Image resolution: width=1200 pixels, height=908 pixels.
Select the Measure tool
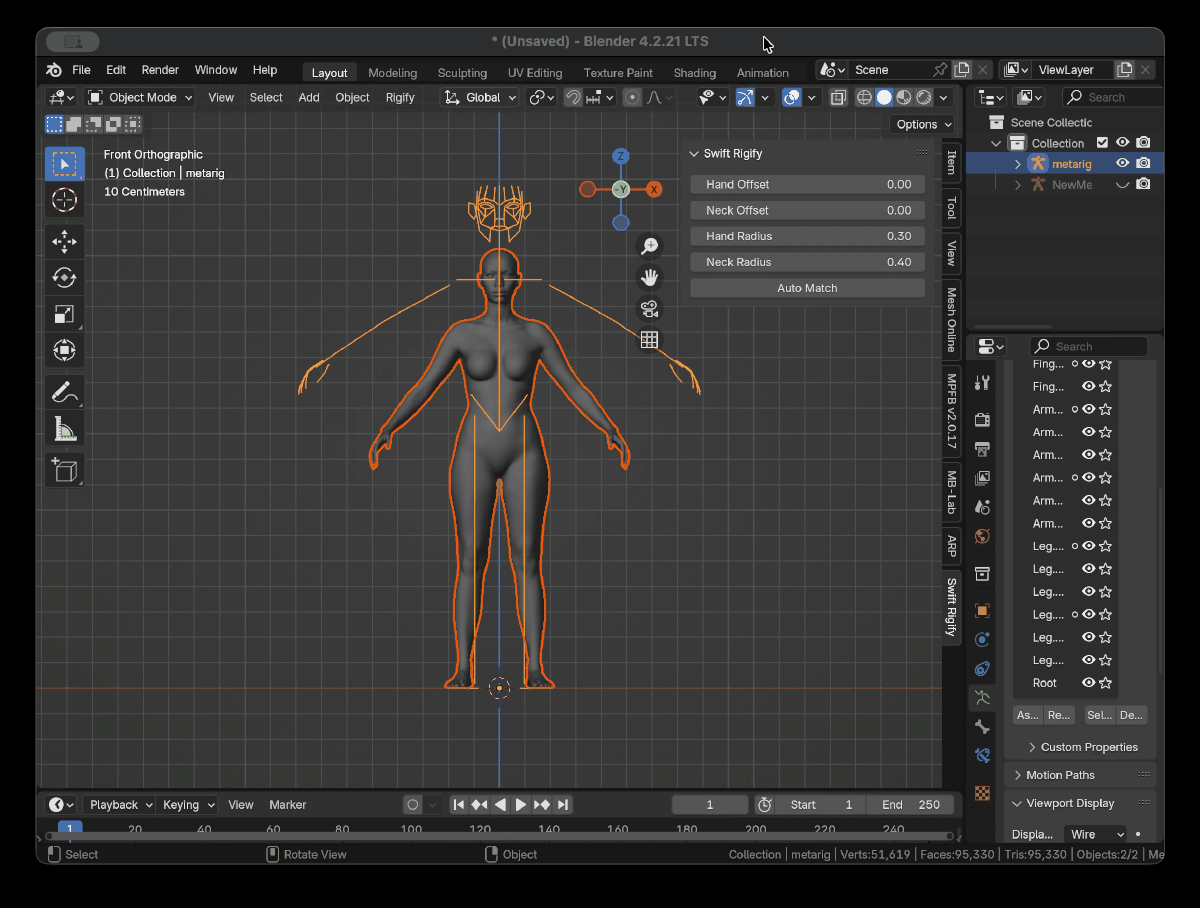coord(64,429)
